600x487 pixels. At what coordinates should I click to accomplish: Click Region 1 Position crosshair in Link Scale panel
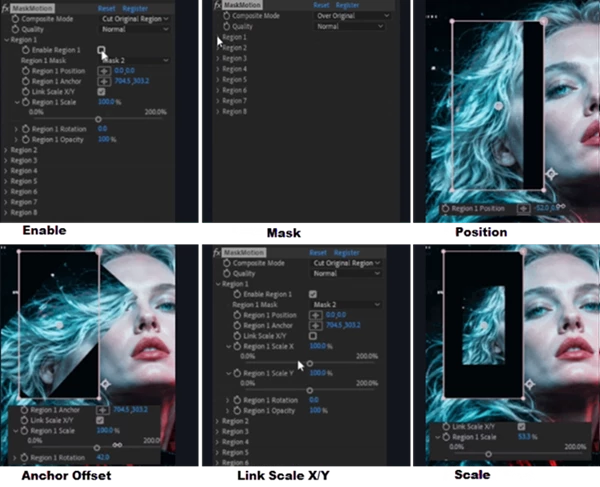(x=316, y=315)
